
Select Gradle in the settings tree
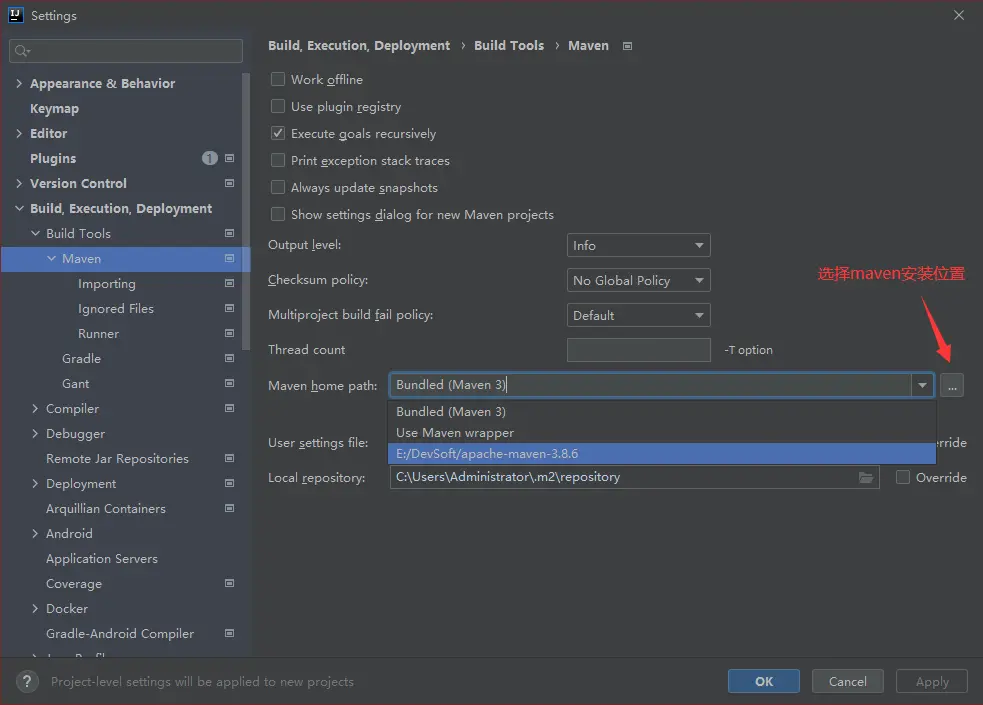point(81,359)
